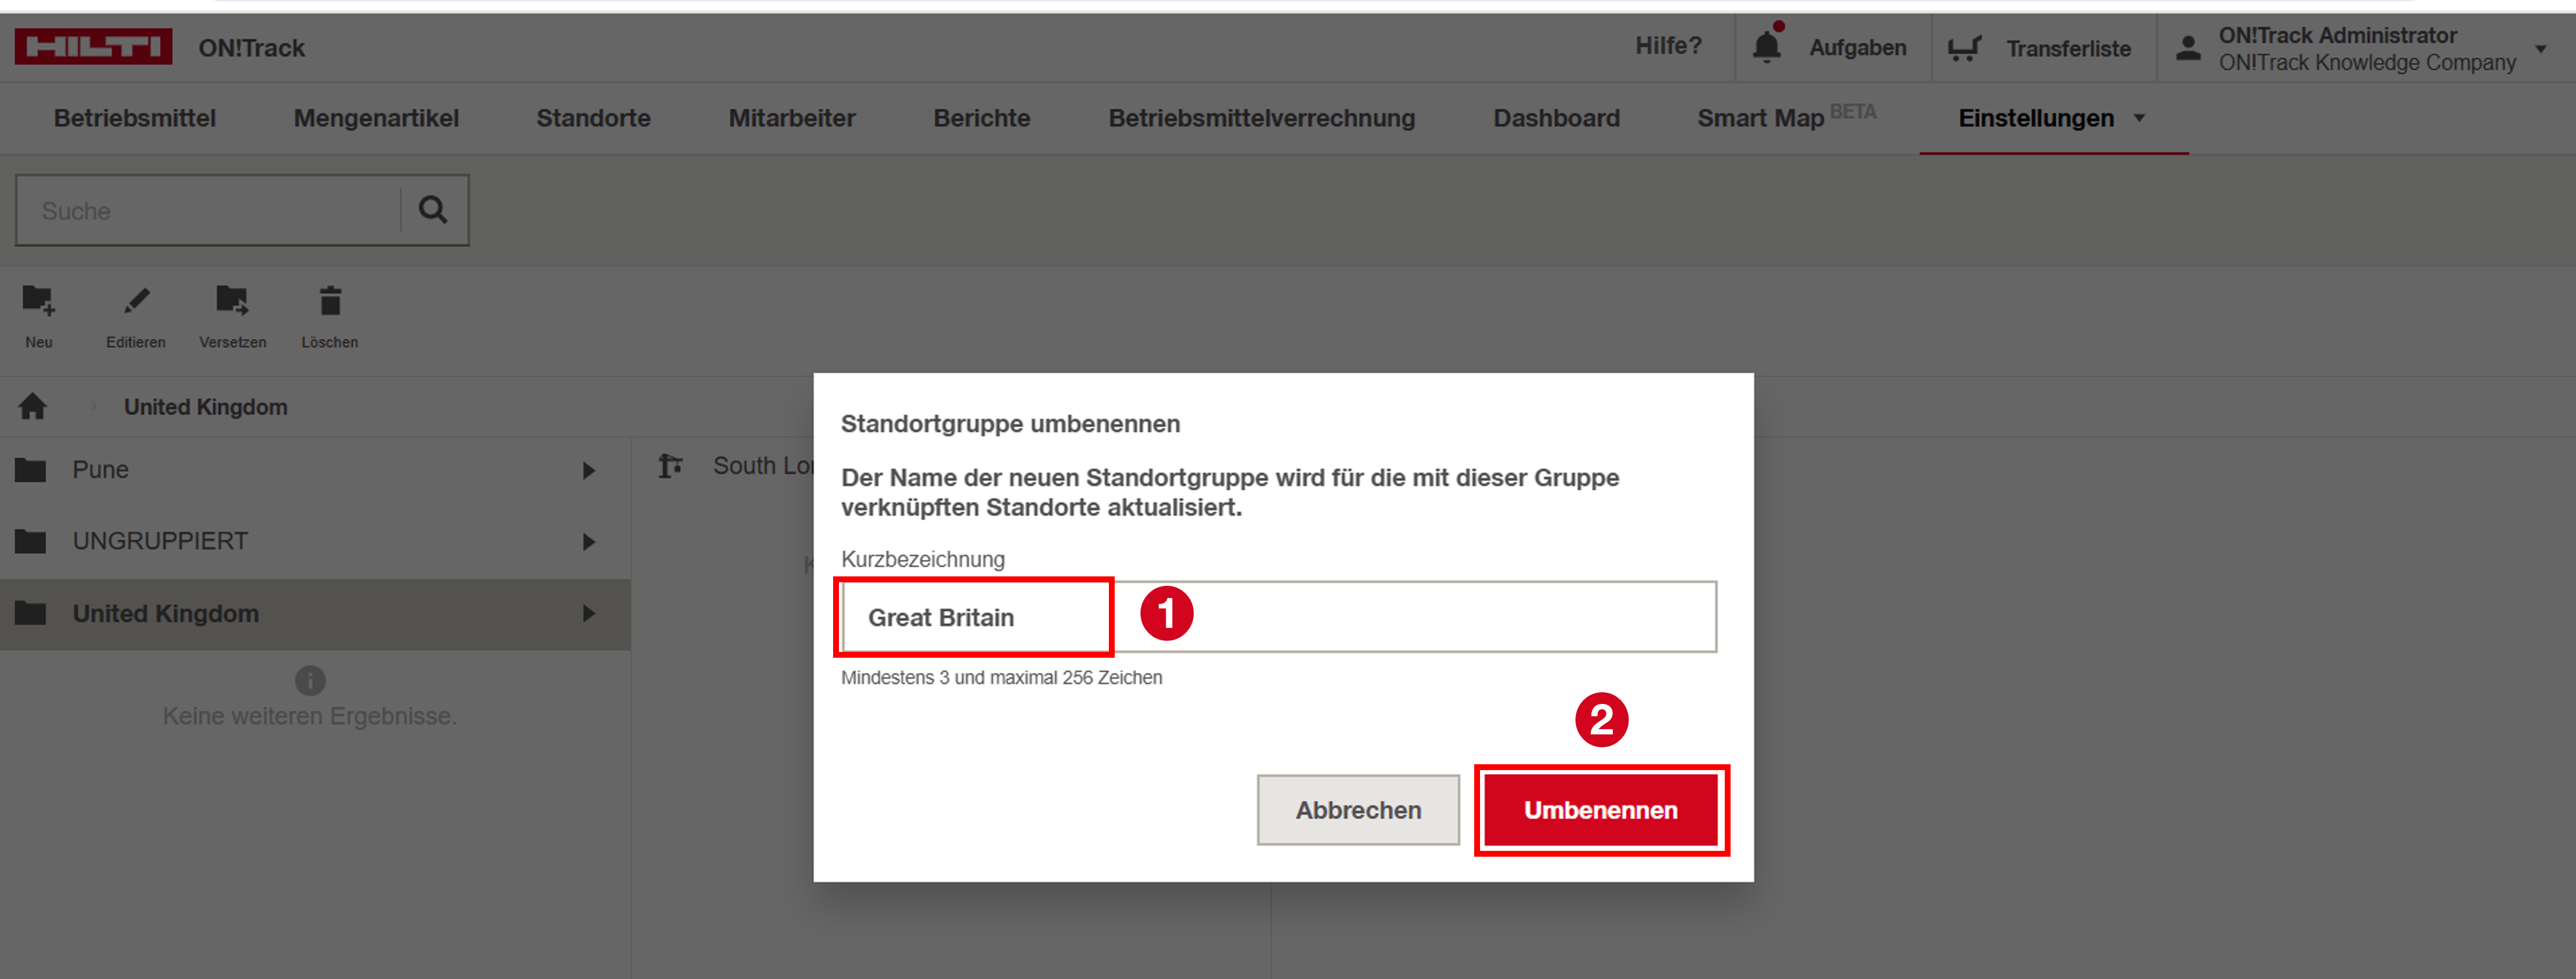Click the Editieren toolbar label

pyautogui.click(x=136, y=342)
